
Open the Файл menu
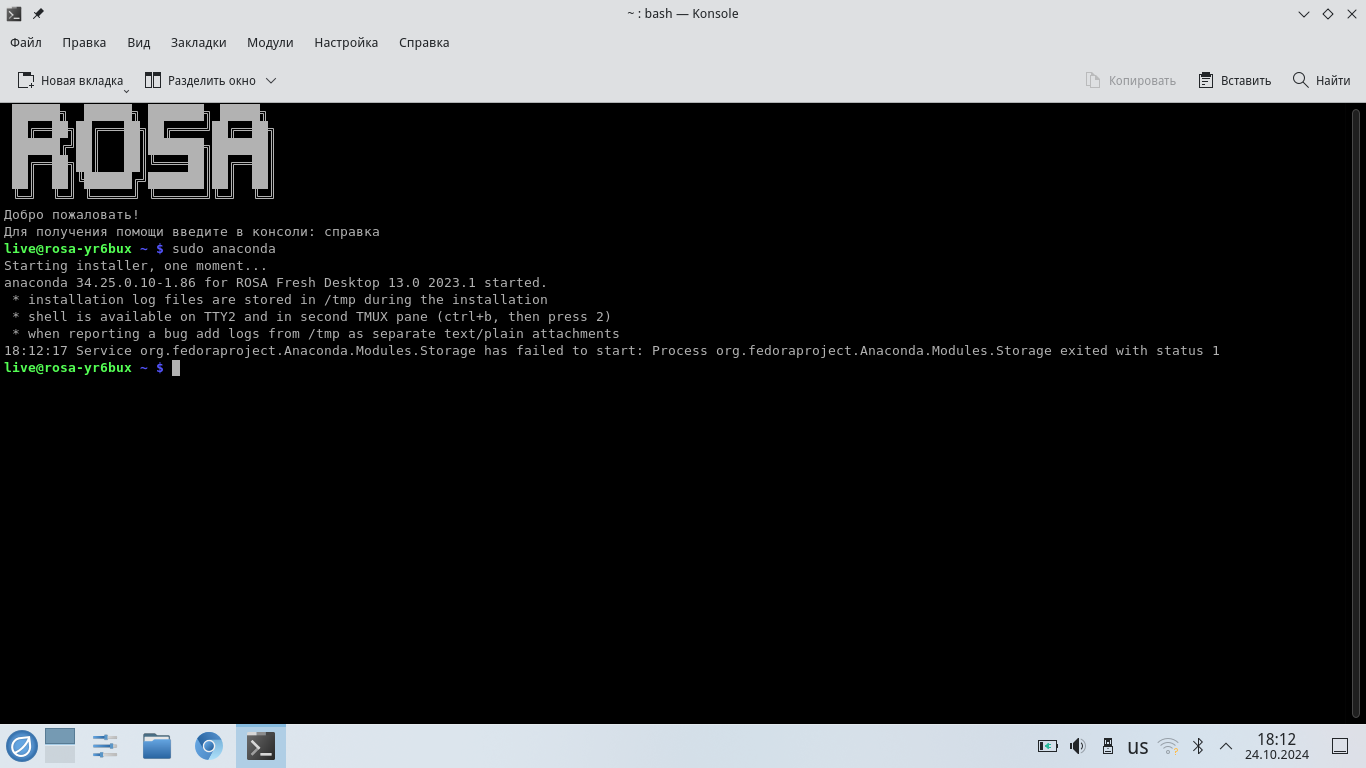pos(26,43)
